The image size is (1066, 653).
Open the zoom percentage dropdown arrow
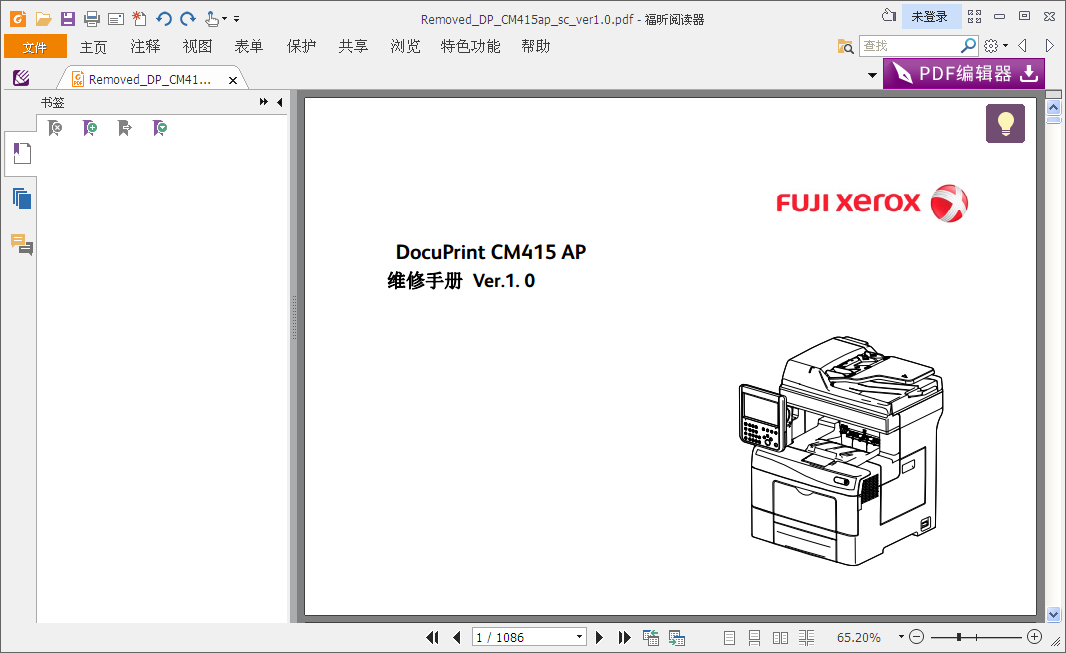(x=901, y=637)
